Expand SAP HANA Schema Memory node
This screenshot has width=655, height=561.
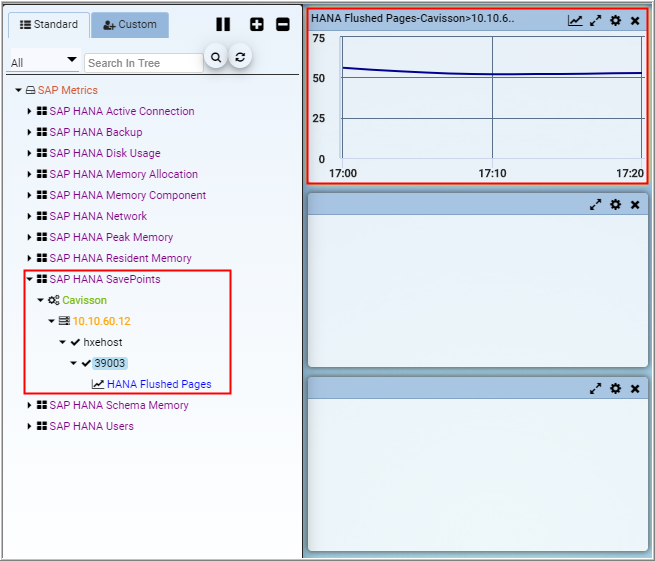(x=29, y=405)
